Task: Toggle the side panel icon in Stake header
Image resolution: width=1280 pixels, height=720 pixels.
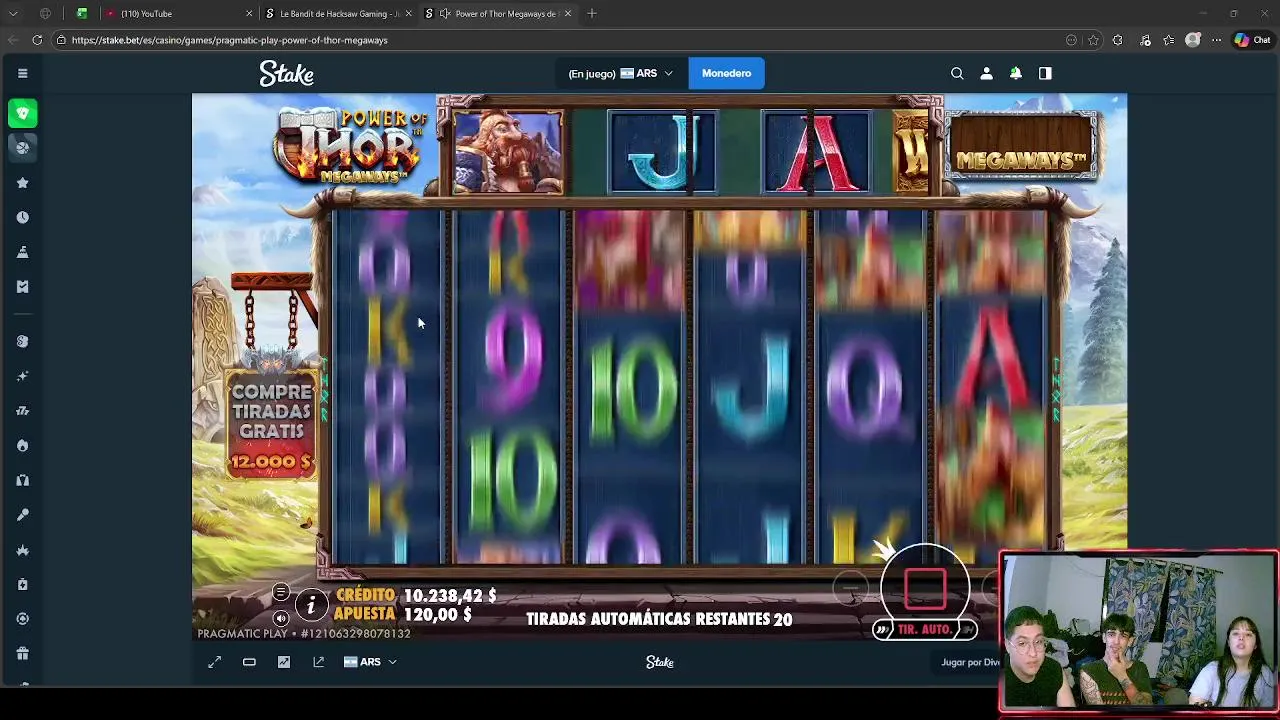Action: pos(1045,73)
